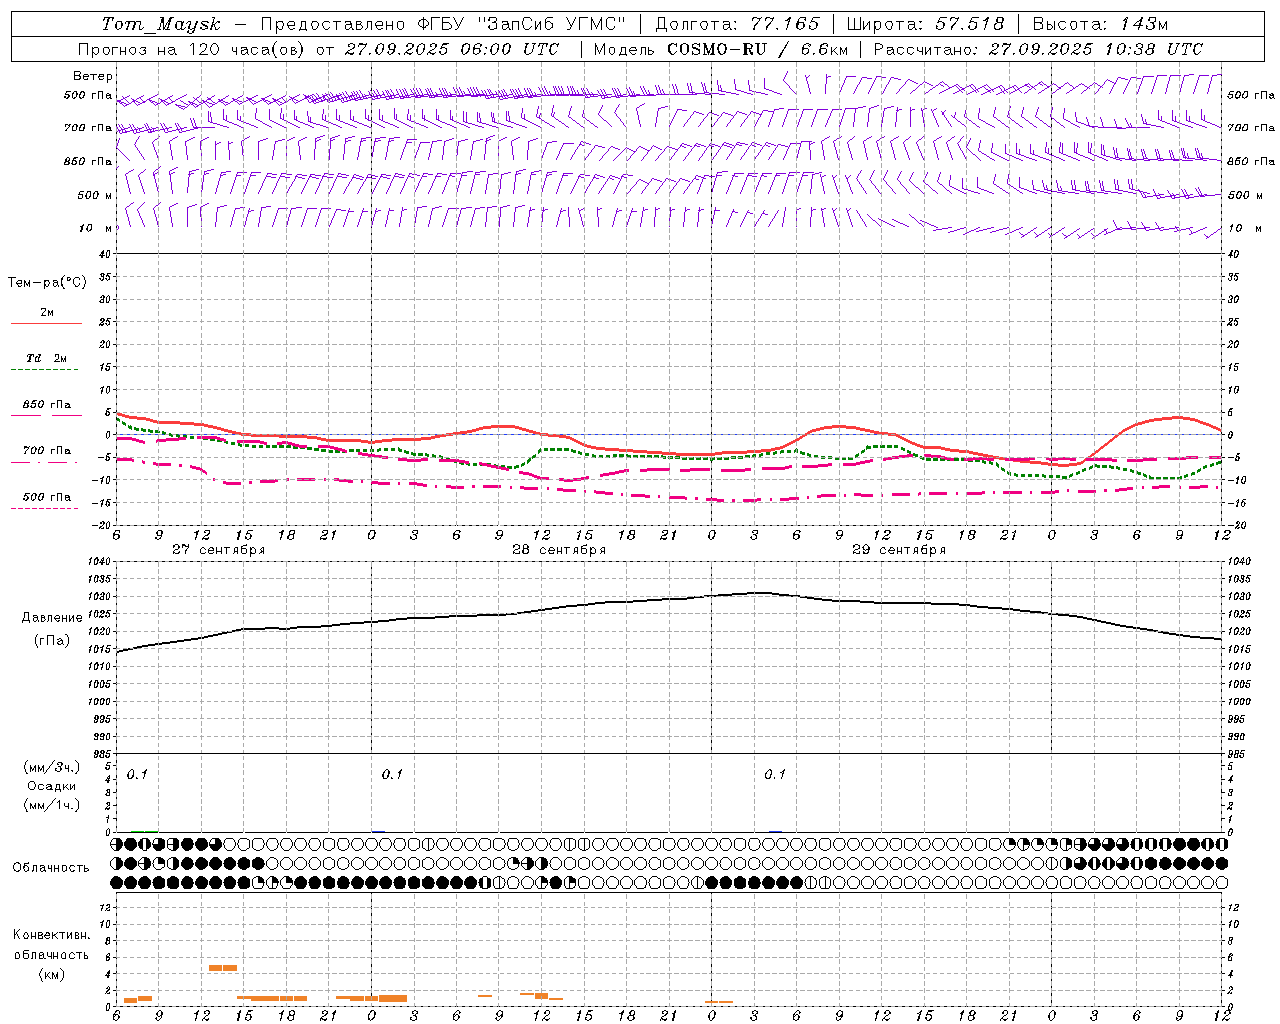The height and width of the screenshot is (1024, 1280).
Task: Click the dash-dot line sample under legend '500 гПа'
Action: tap(44, 508)
